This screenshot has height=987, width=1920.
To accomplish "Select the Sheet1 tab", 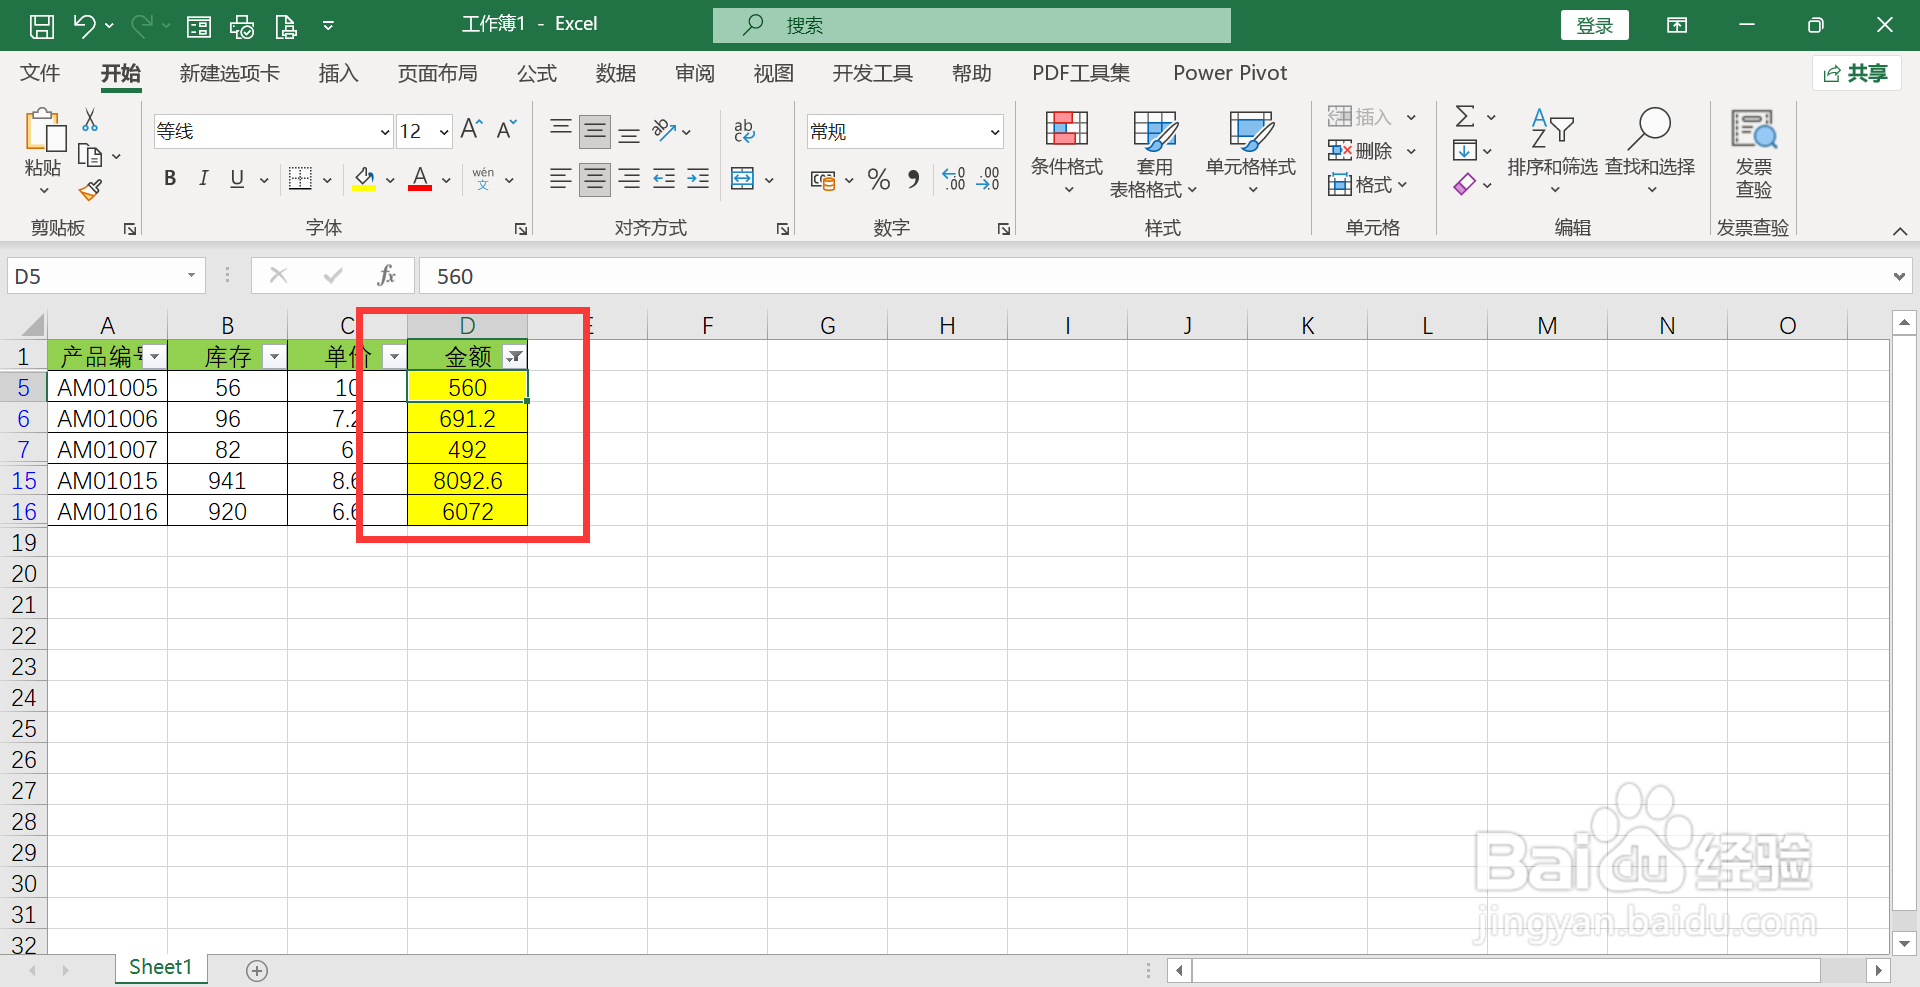I will click(160, 967).
